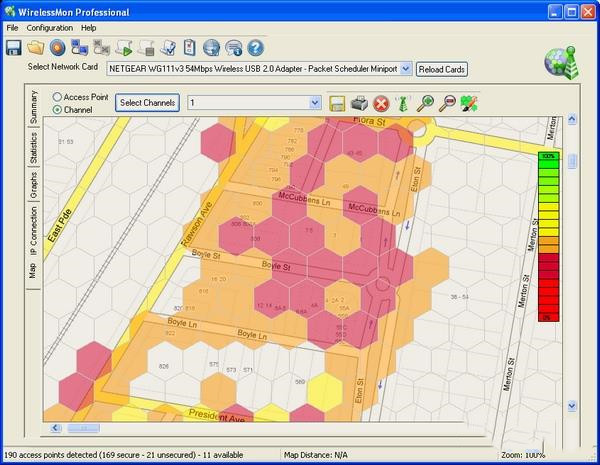
Task: Open the channel number dropdown showing 1
Action: click(x=315, y=103)
